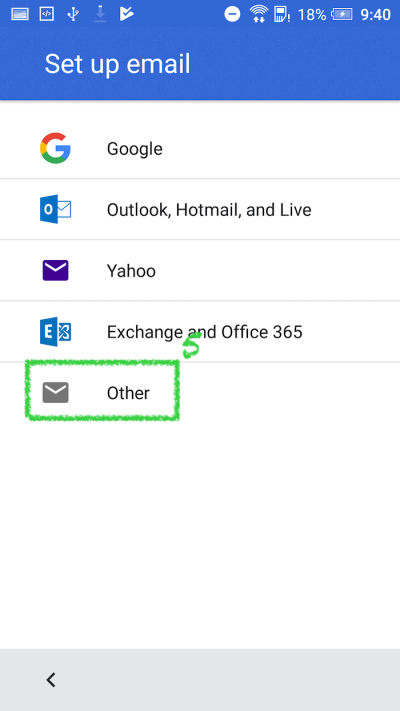
Task: Tap the gray Other envelope icon
Action: point(55,393)
